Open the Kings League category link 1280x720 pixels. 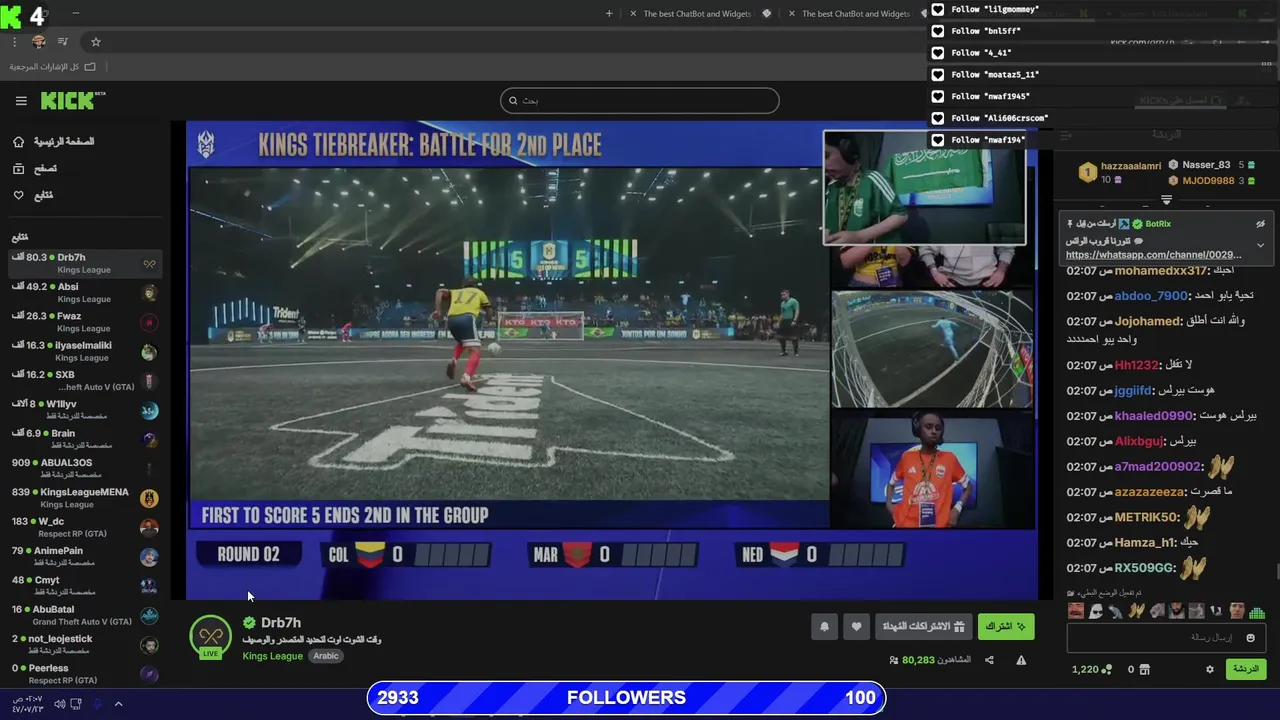(272, 656)
